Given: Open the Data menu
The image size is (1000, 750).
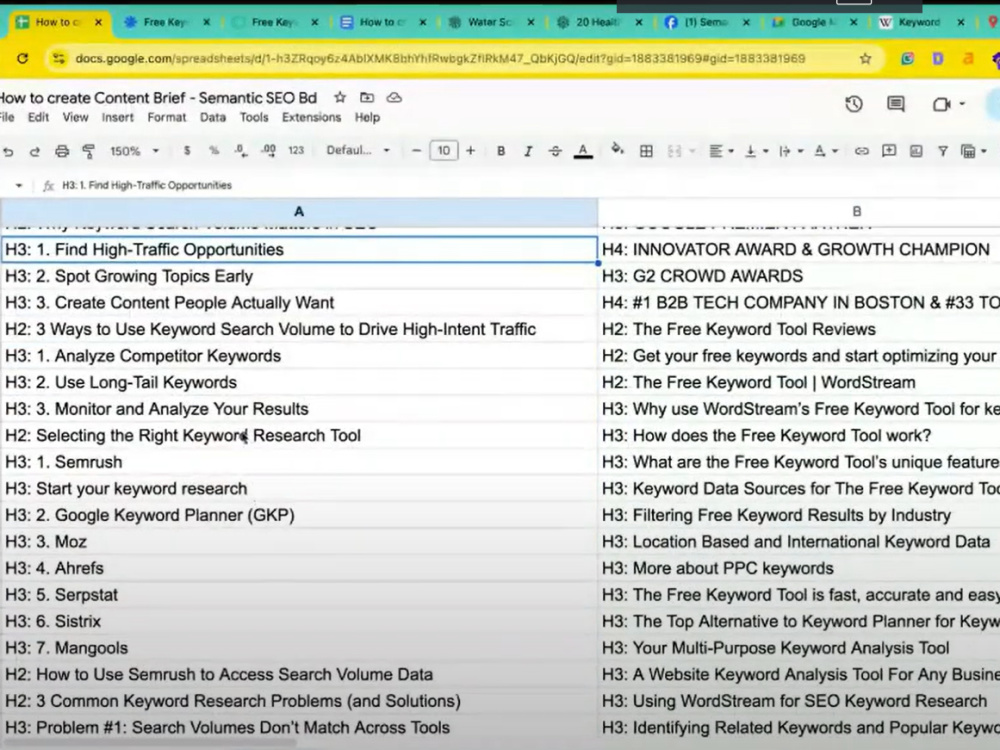Looking at the screenshot, I should coord(213,117).
